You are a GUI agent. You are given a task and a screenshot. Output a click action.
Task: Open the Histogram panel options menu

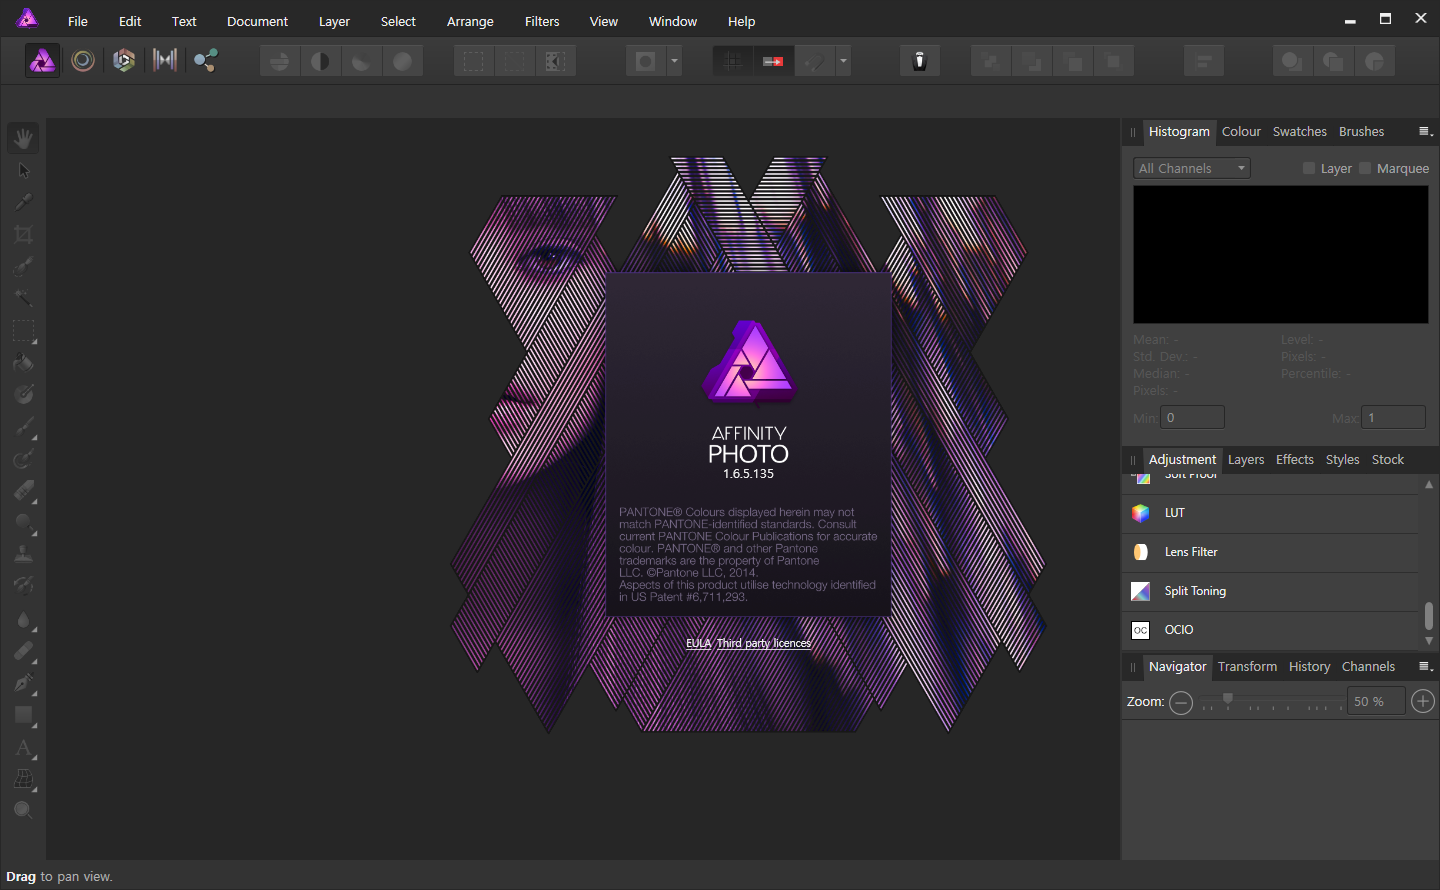(x=1425, y=131)
